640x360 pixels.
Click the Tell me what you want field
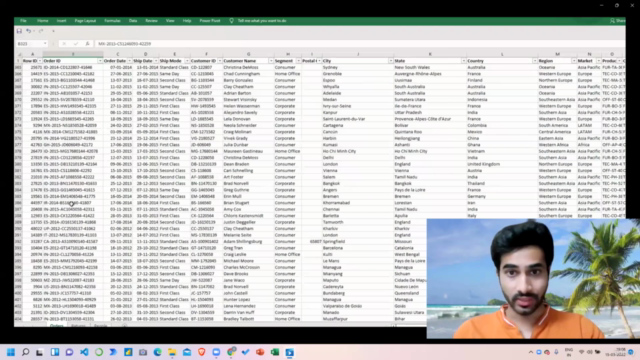click(262, 20)
